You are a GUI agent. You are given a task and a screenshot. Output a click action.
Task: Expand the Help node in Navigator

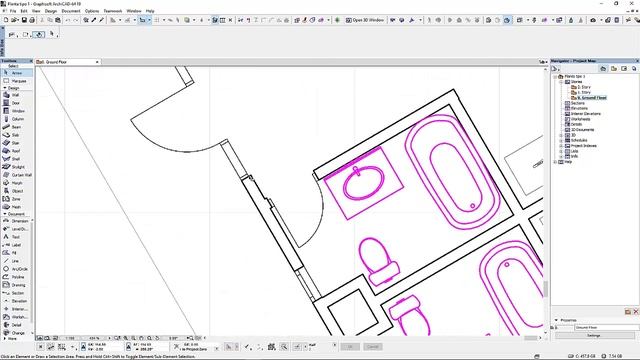[555, 162]
